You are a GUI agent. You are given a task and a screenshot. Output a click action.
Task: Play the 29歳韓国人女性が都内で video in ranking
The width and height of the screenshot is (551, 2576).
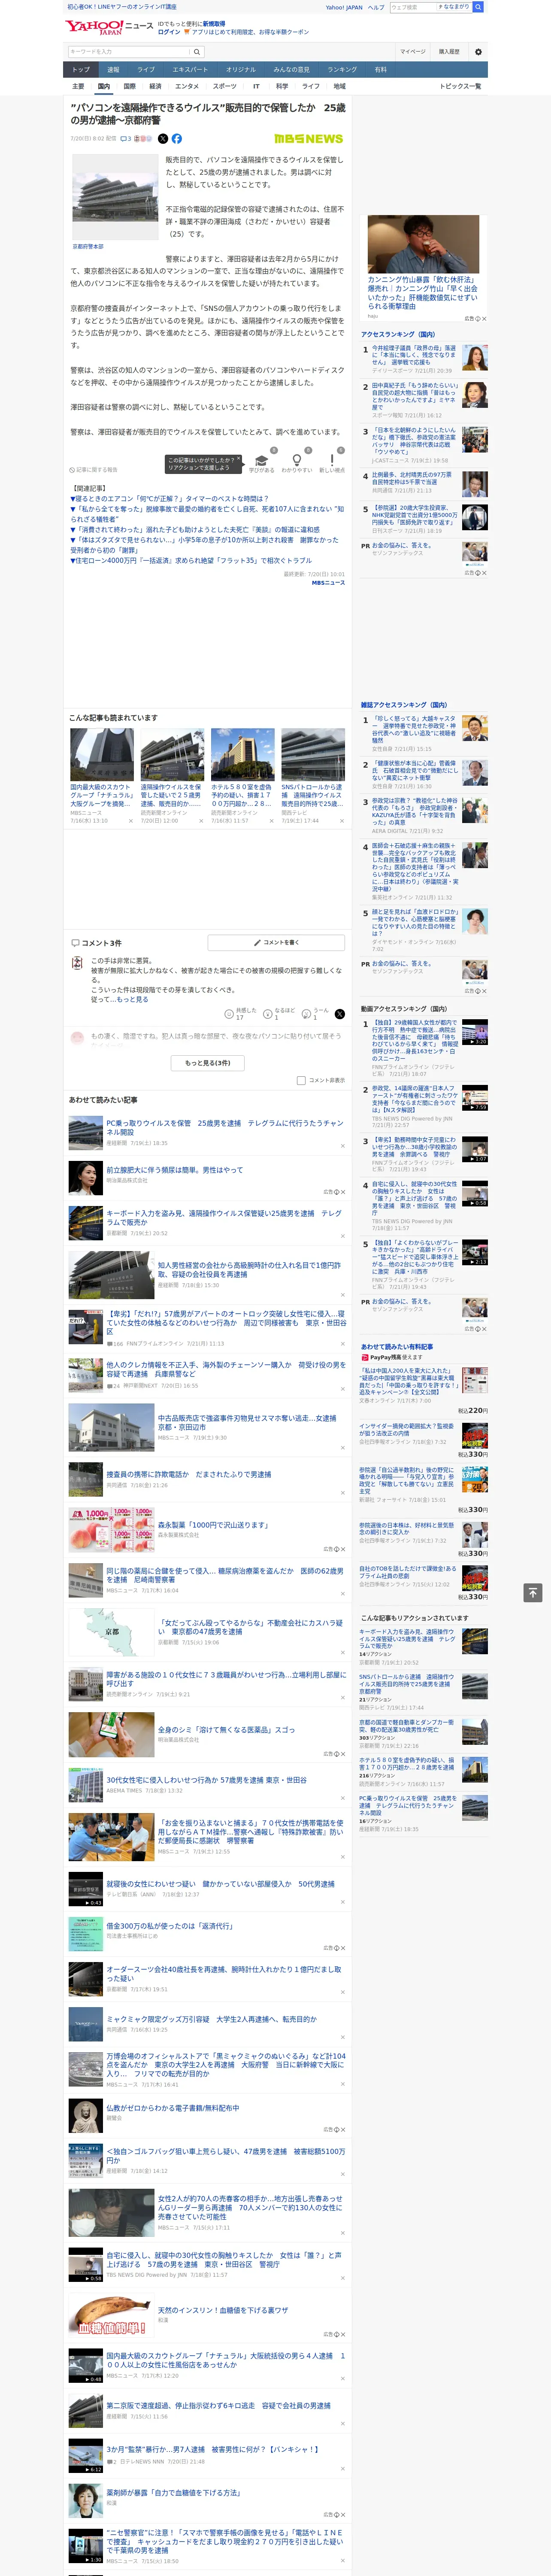tap(475, 1032)
